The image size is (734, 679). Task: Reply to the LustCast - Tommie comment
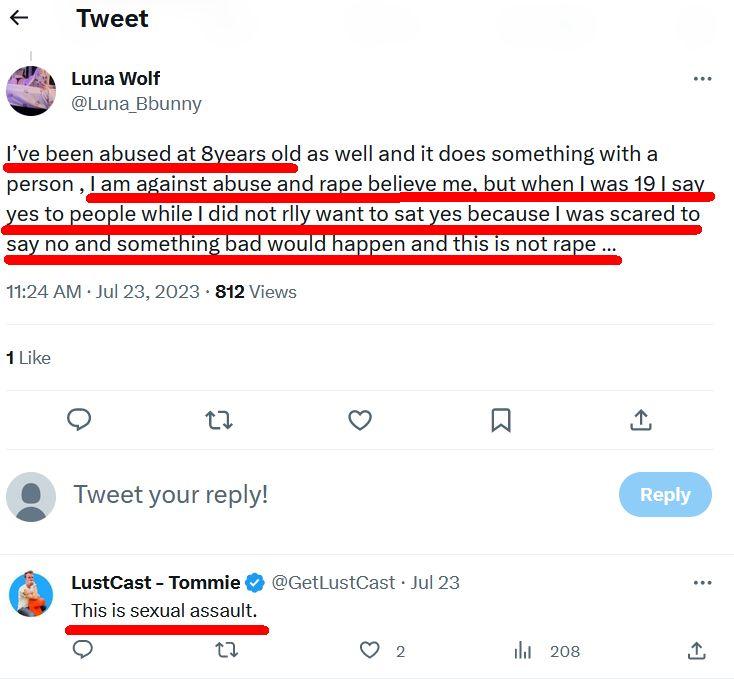click(x=83, y=651)
